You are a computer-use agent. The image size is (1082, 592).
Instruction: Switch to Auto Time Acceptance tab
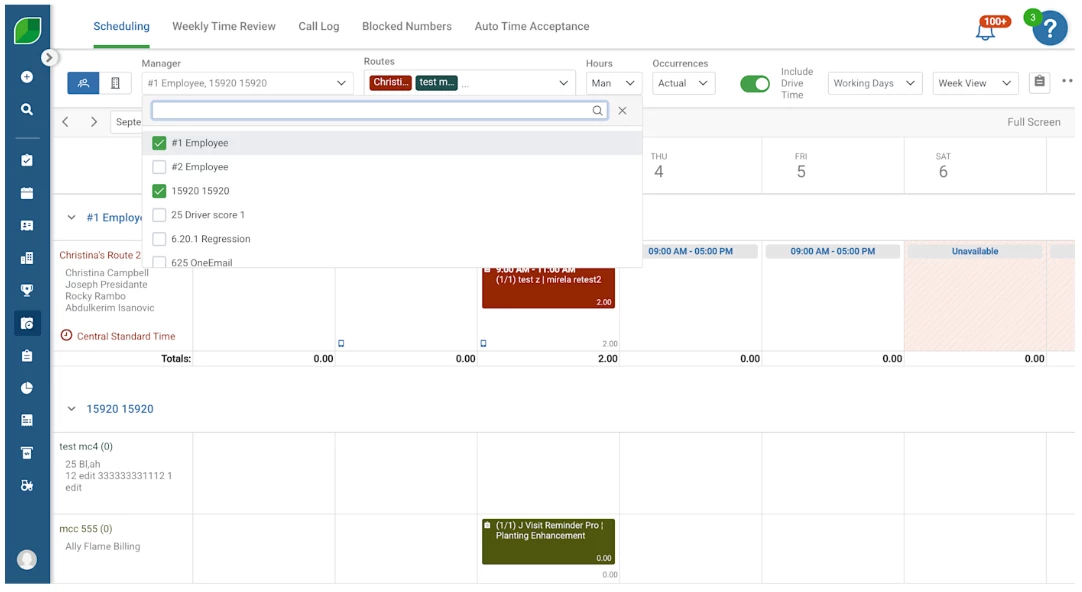pyautogui.click(x=532, y=26)
